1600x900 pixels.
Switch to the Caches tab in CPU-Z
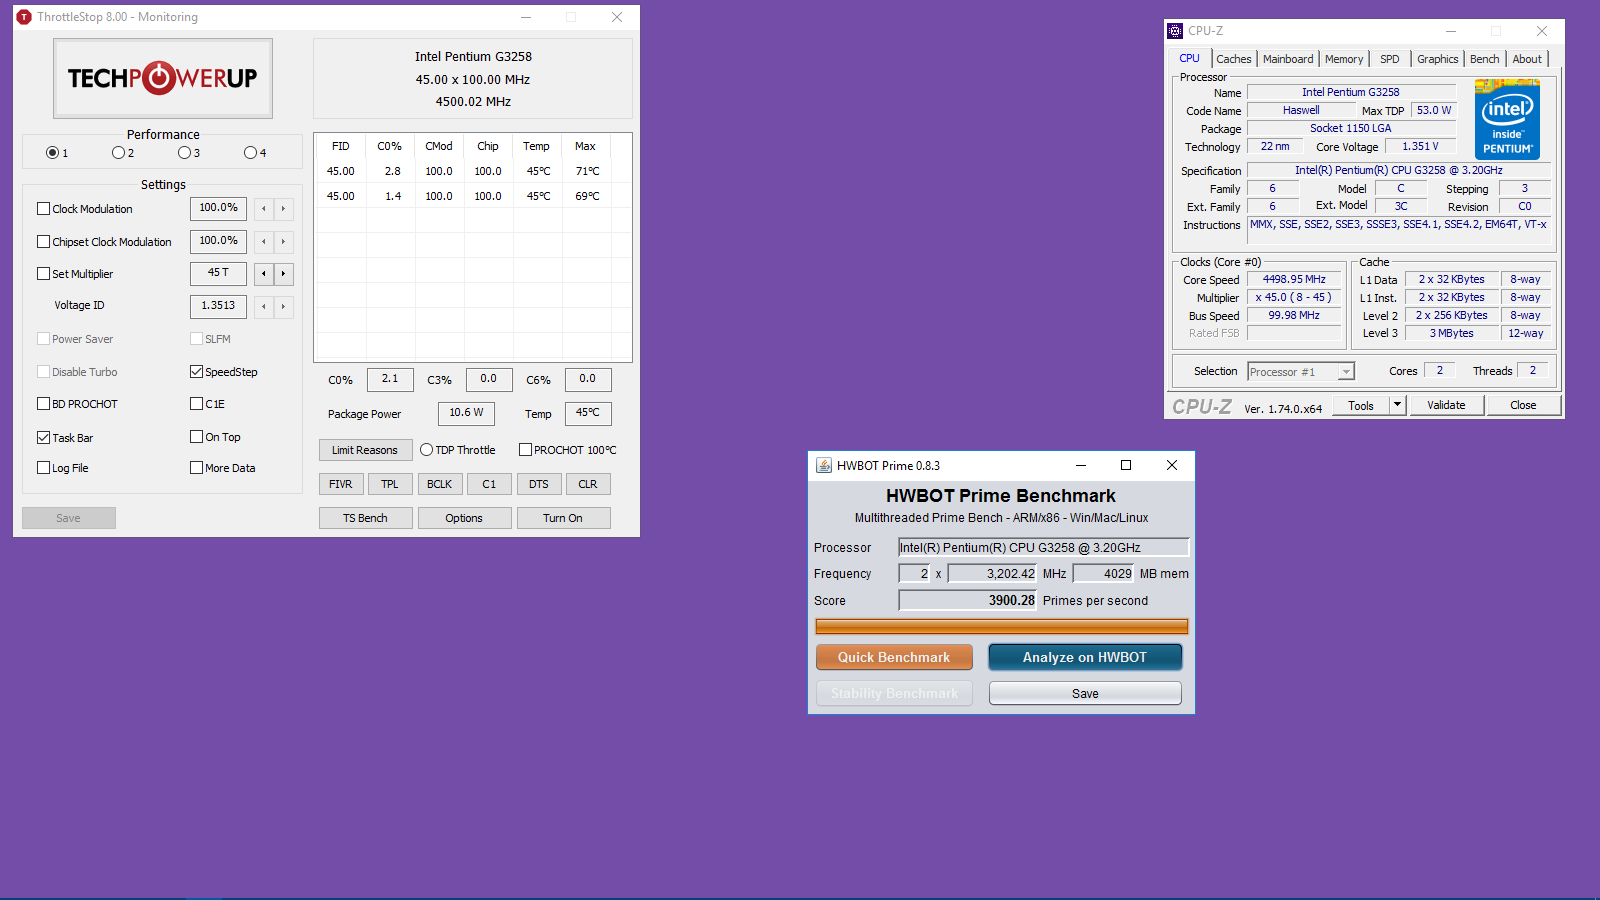(1233, 59)
